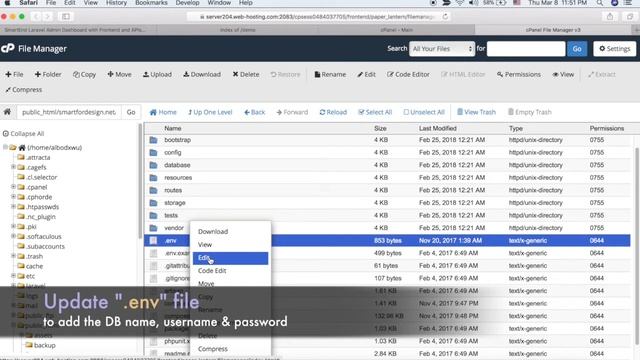Screen dimensions: 640x360
Task: Switch to the Index of /demo tab
Action: 238,30
